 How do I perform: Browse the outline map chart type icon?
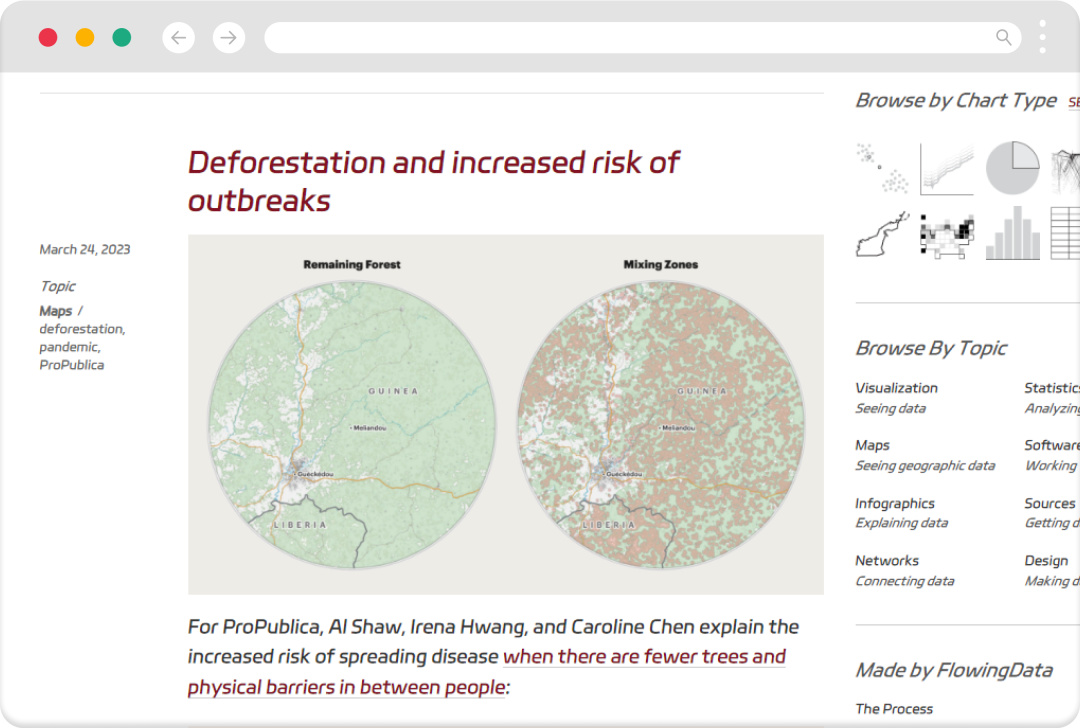[881, 235]
